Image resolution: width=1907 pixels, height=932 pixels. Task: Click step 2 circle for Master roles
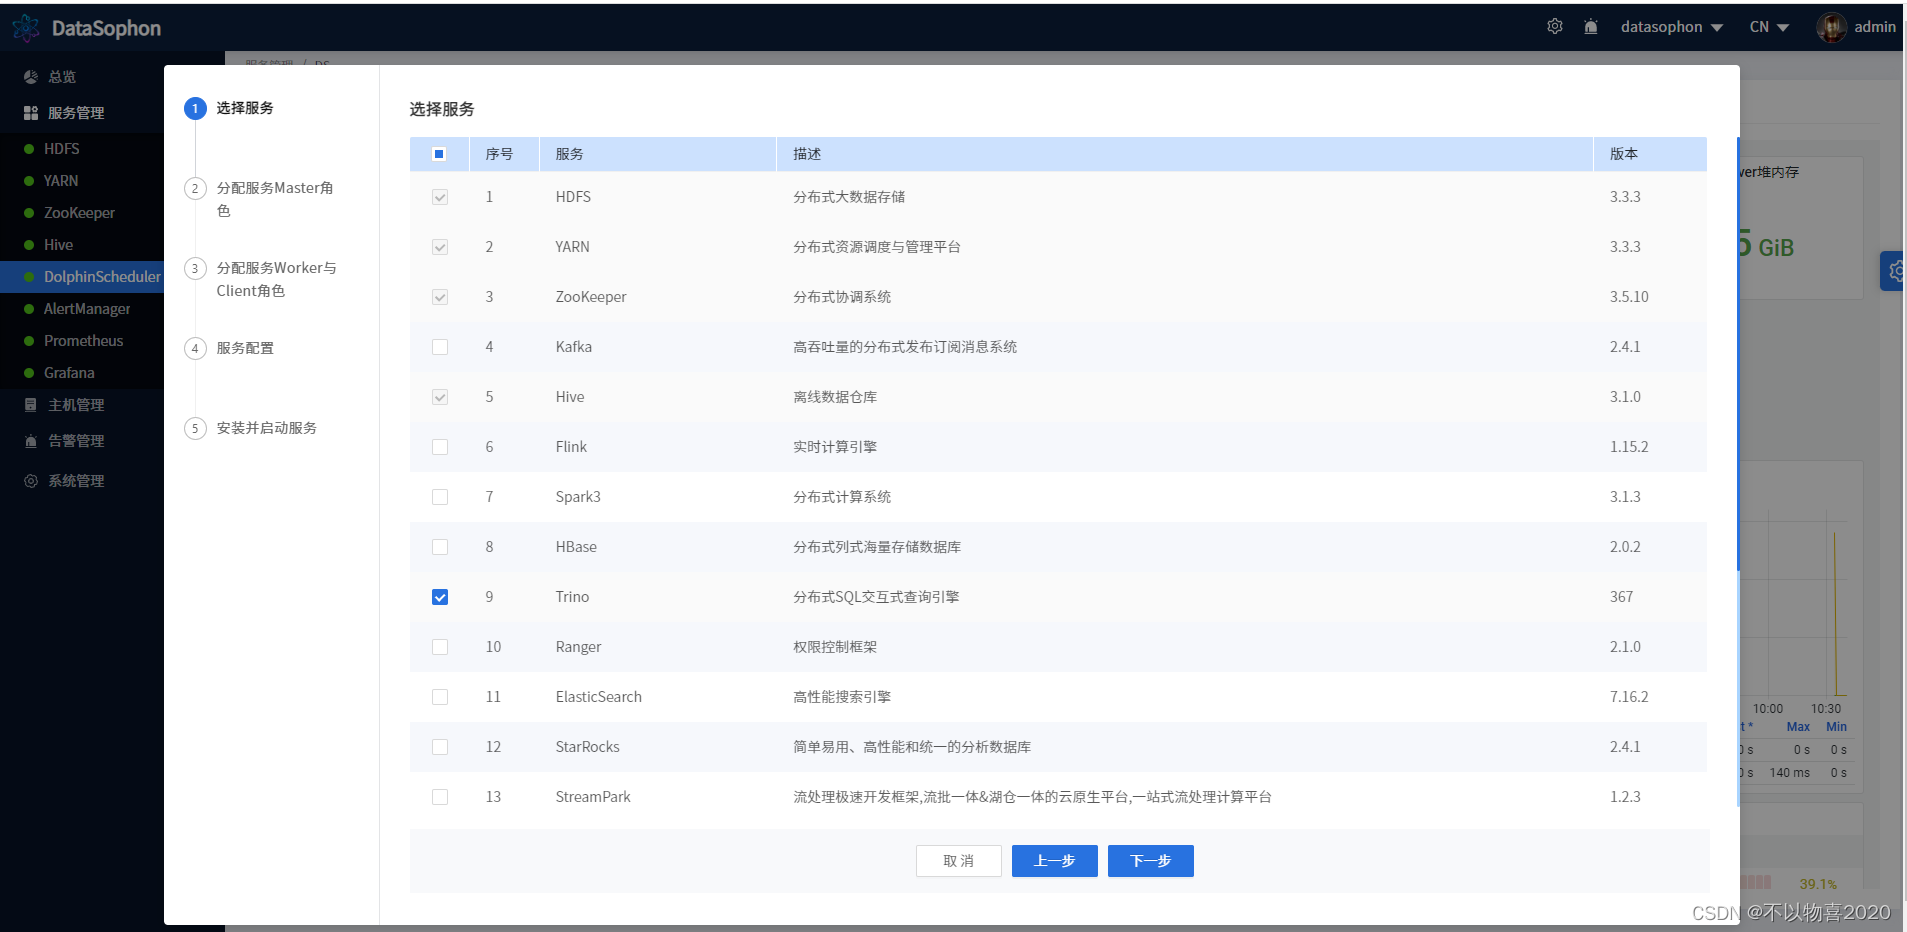click(x=195, y=188)
